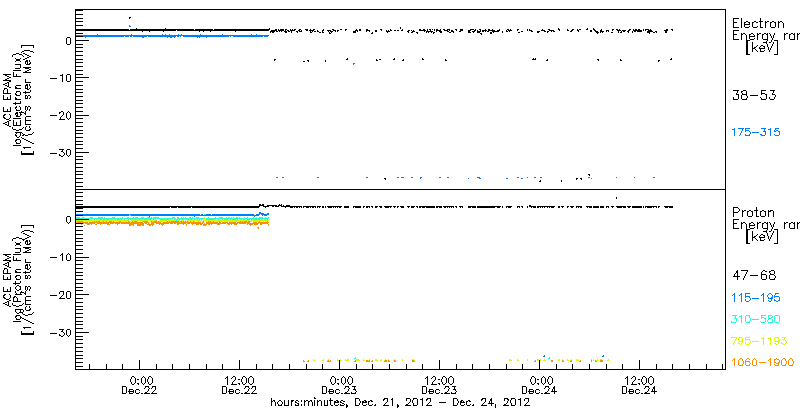Click the cyan 310-580 proton legend label
The height and width of the screenshot is (410, 800).
pos(756,319)
